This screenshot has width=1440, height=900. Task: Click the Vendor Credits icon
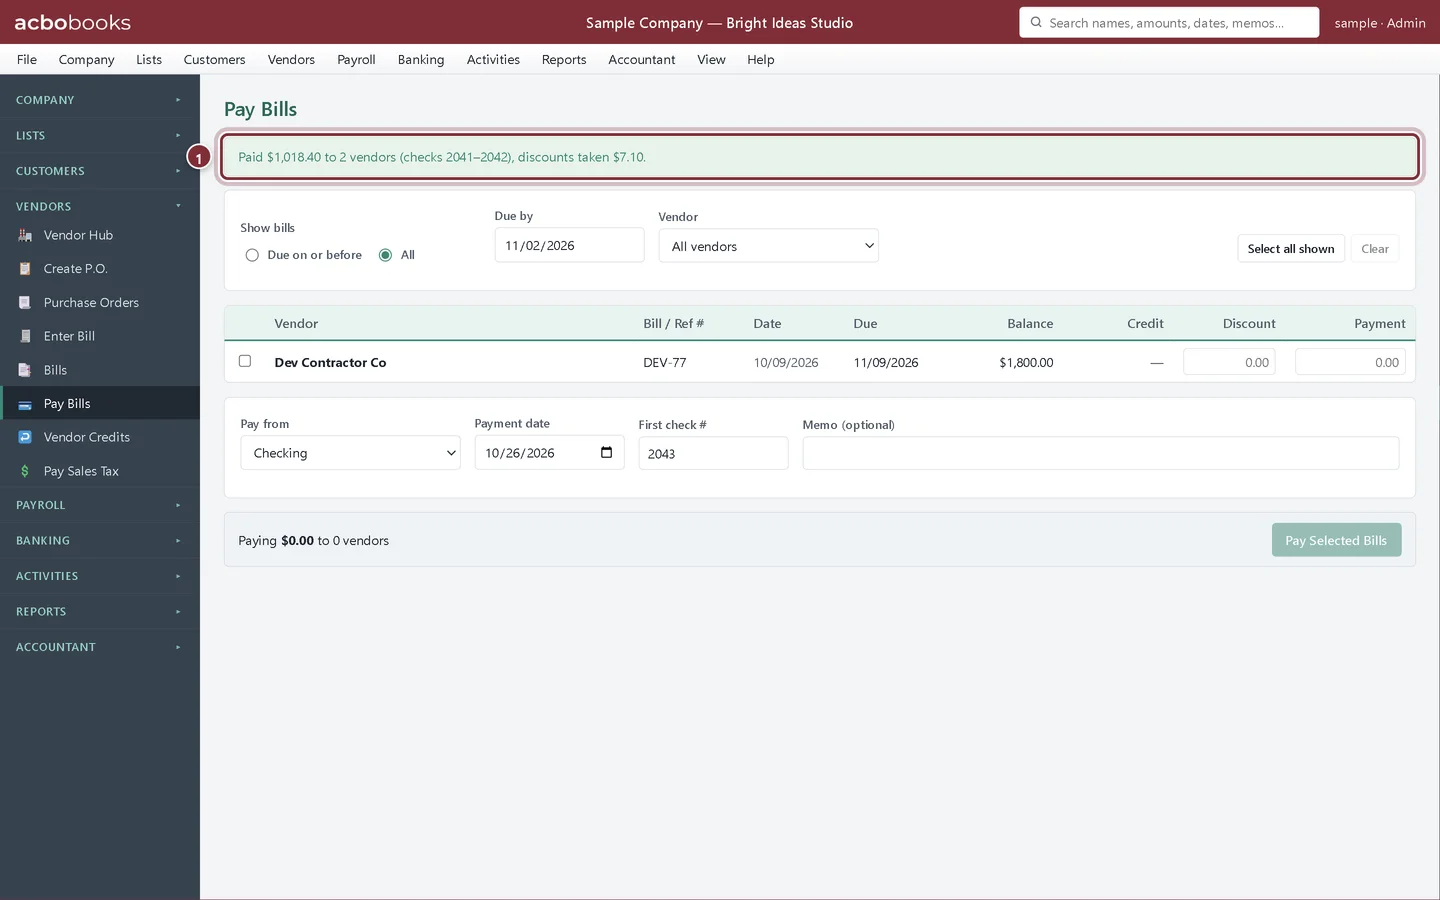coord(25,437)
